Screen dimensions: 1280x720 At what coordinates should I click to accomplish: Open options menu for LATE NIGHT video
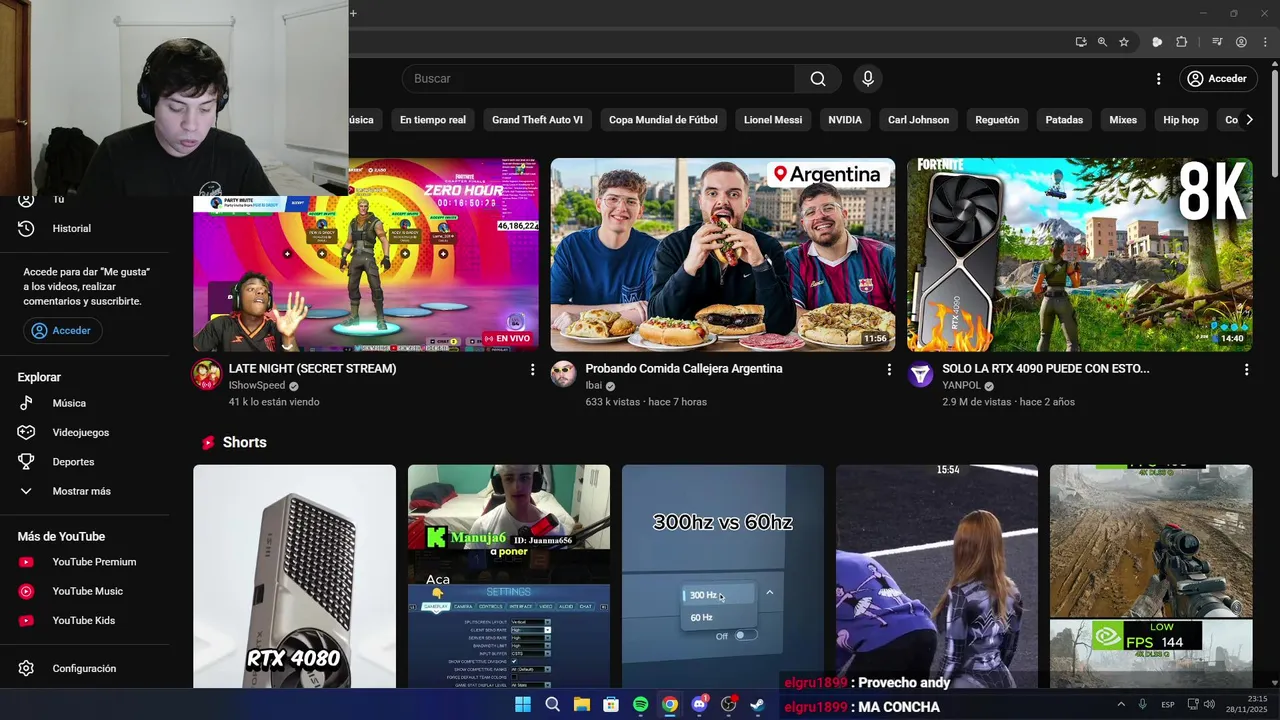532,369
